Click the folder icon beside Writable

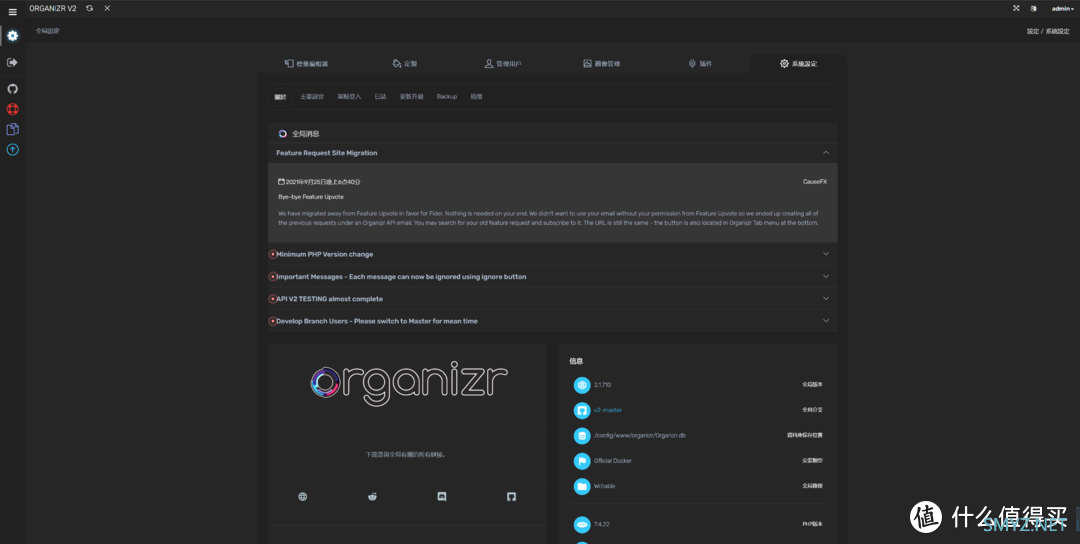coord(582,486)
